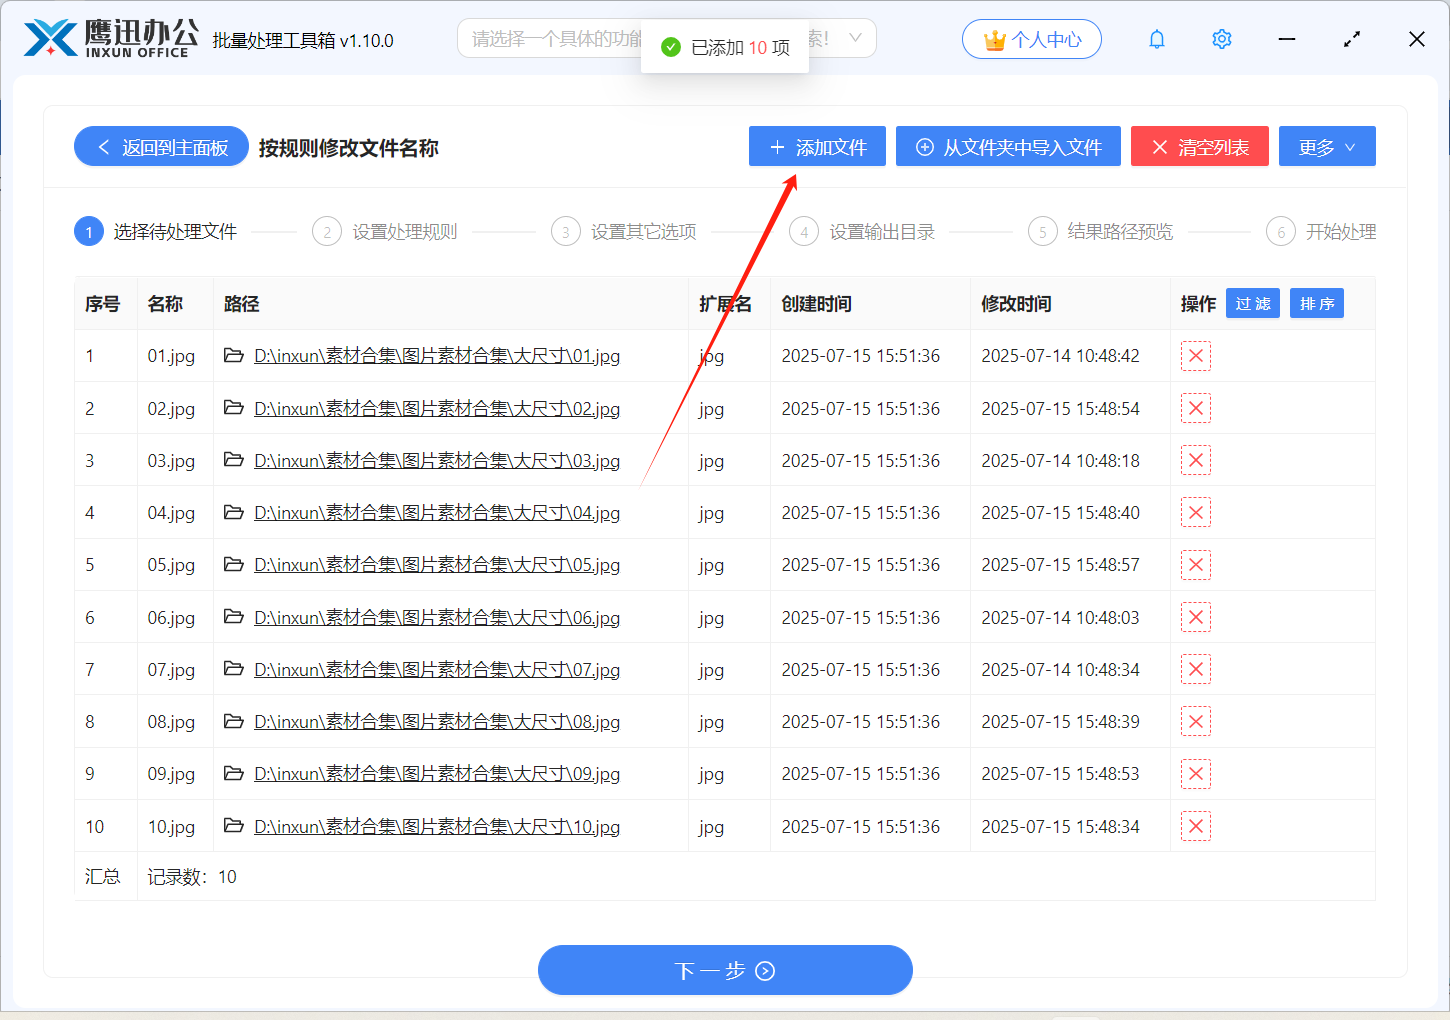Click the 排序 sort button
1450x1020 pixels.
tap(1317, 303)
